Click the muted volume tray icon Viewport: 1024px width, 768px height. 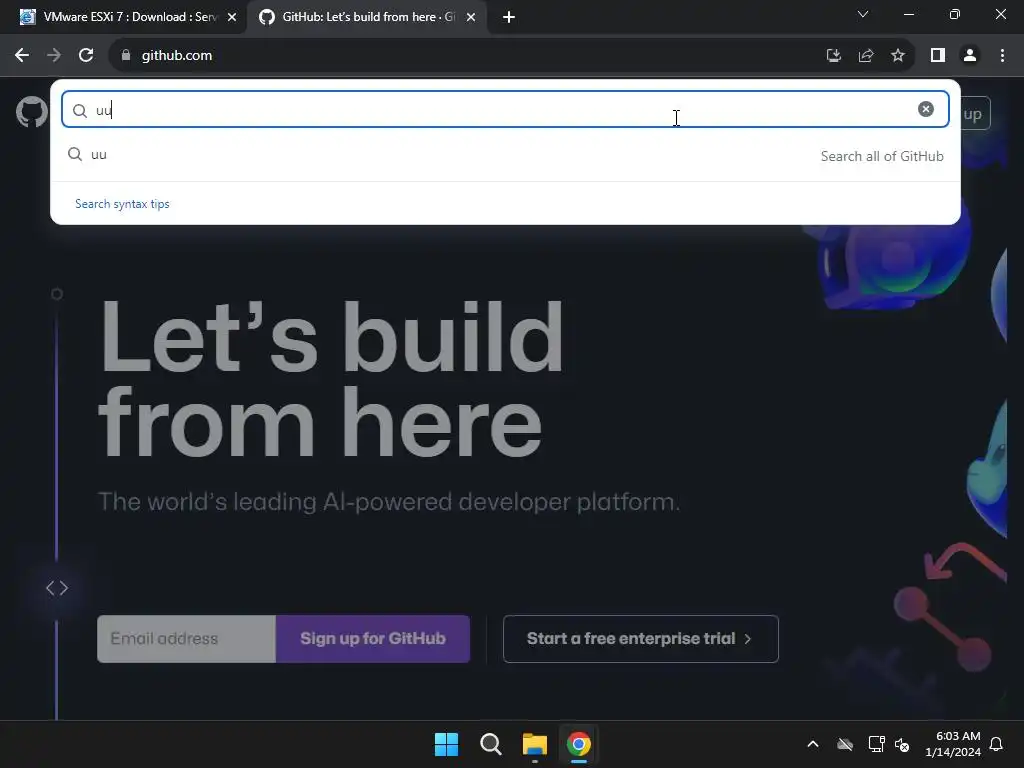pos(903,744)
